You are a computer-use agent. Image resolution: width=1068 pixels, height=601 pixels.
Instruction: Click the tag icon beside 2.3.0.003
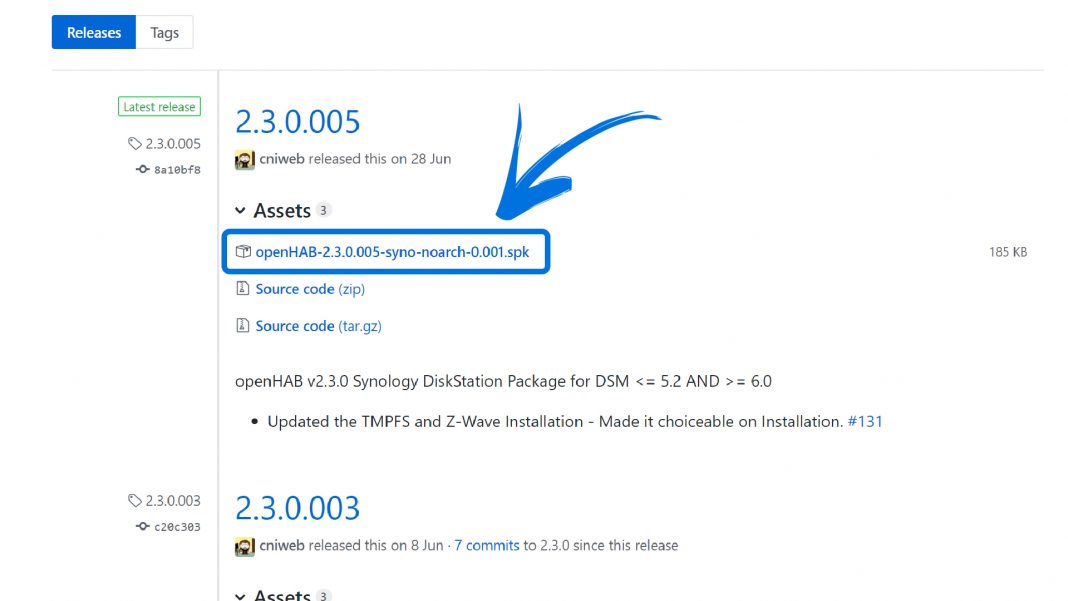pyautogui.click(x=135, y=500)
